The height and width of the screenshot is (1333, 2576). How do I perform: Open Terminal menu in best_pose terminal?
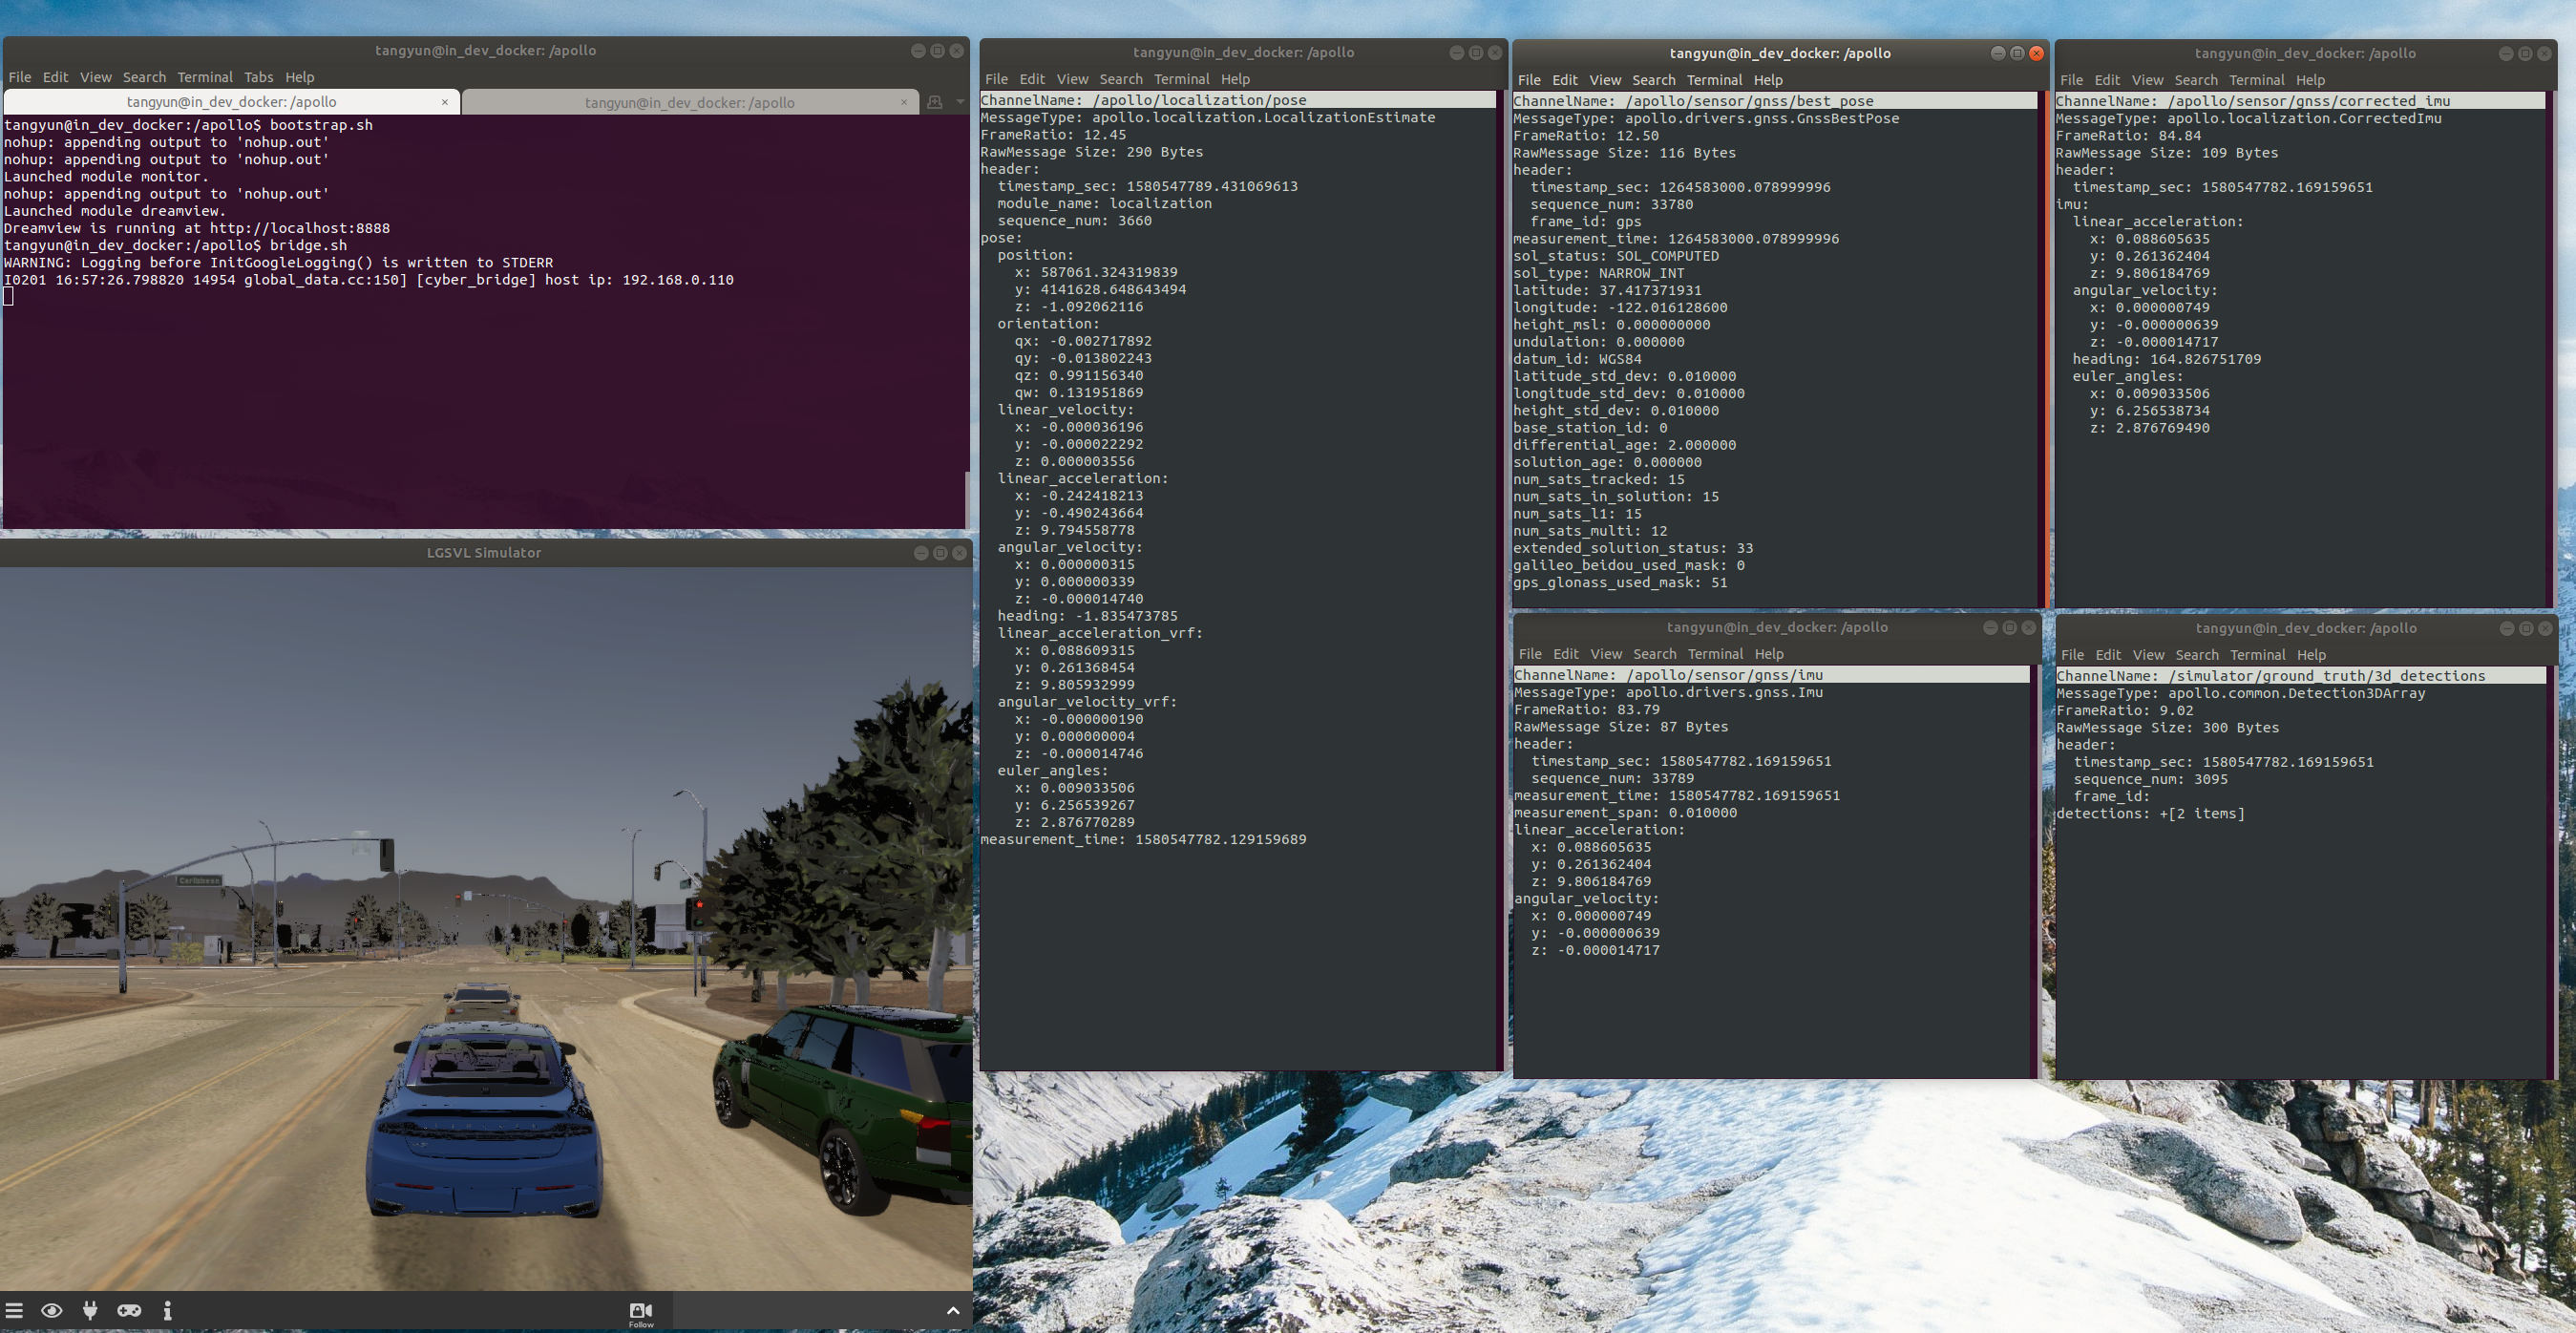click(1715, 80)
